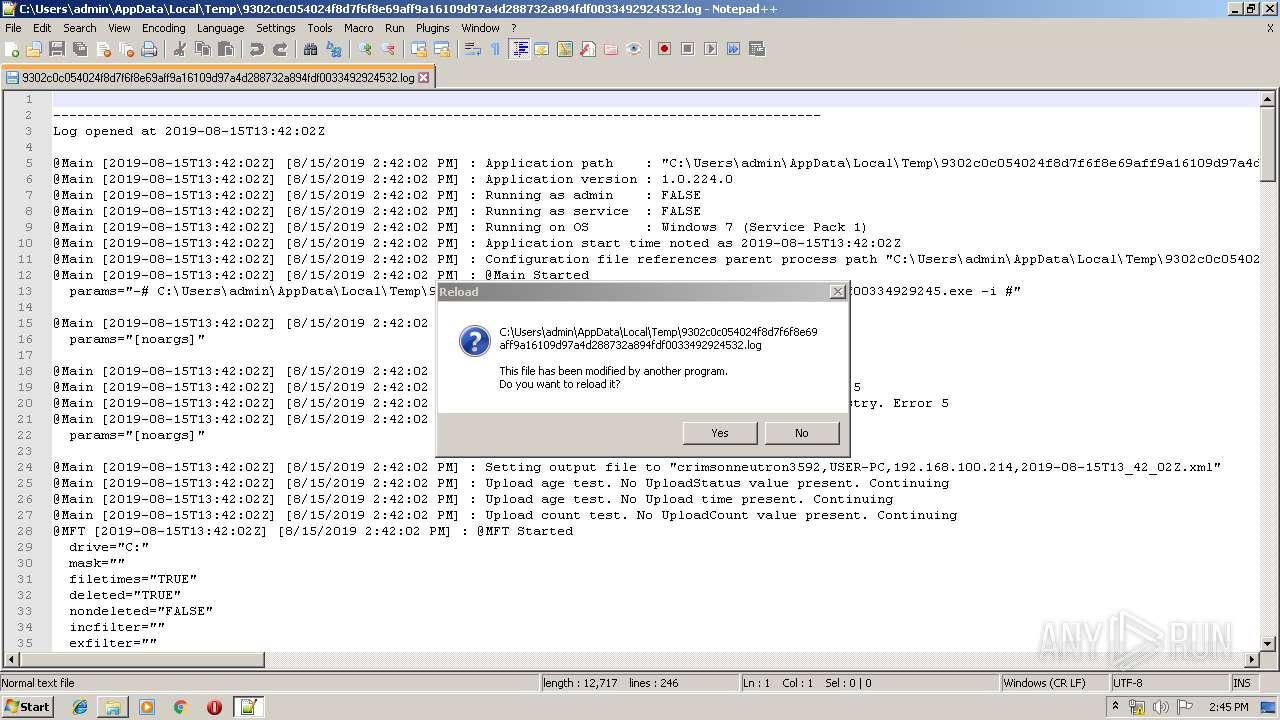Toggle synchronized vertical scrolling
The height and width of the screenshot is (720, 1280).
pos(419,49)
